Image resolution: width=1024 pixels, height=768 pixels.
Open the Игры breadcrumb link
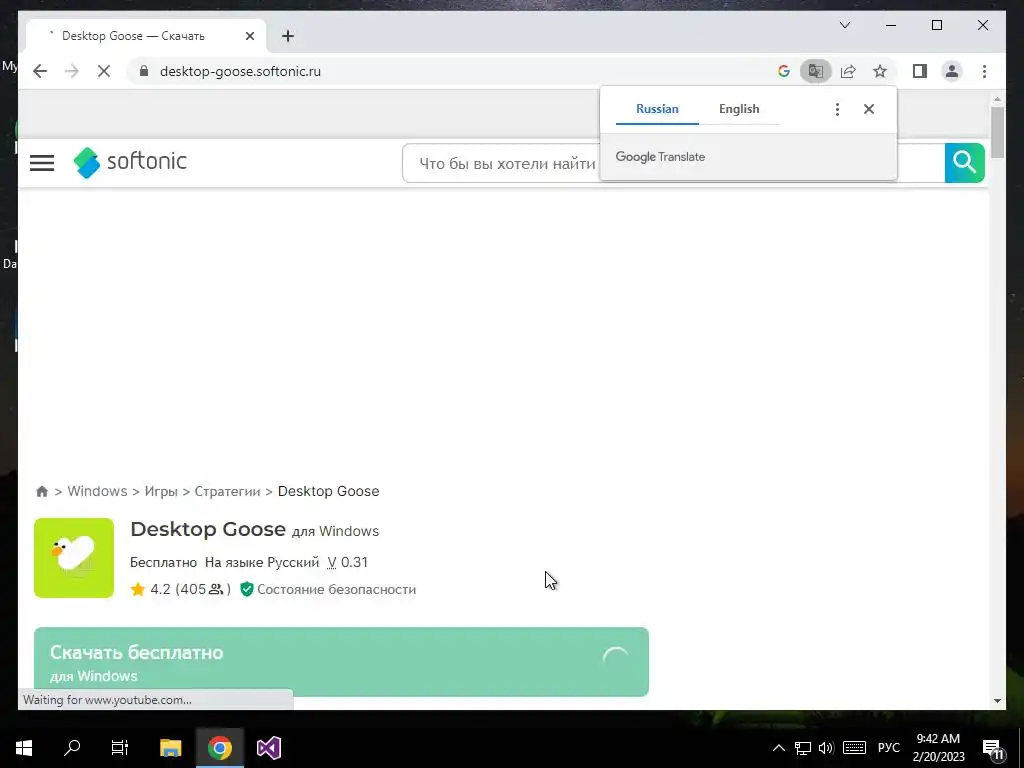[161, 491]
